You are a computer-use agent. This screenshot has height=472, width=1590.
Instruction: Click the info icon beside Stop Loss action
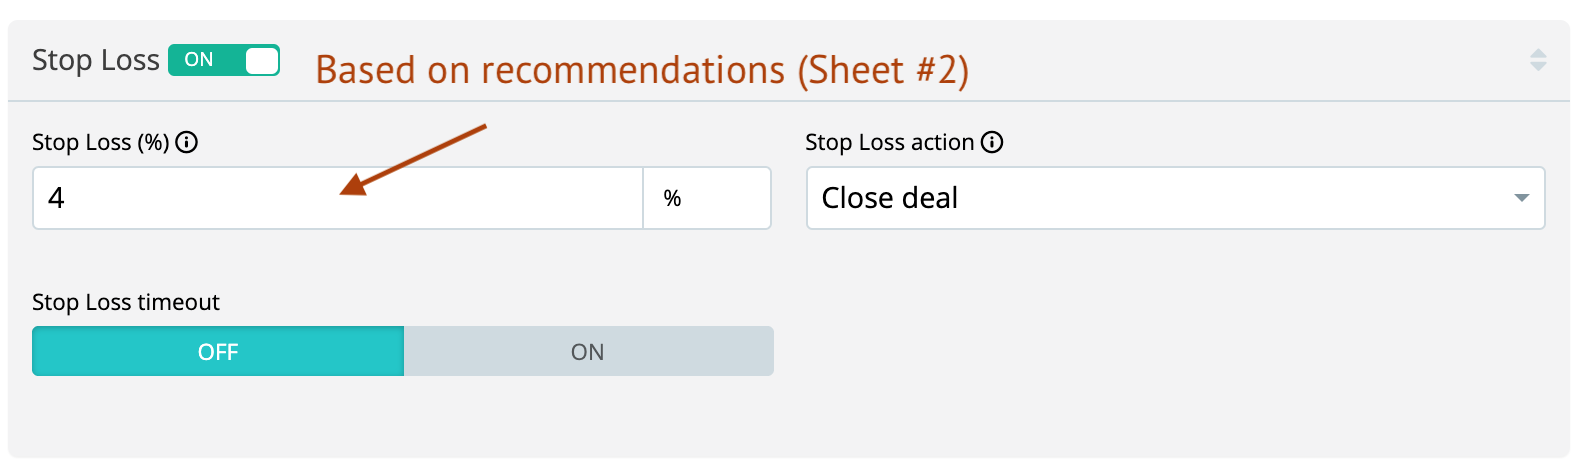pyautogui.click(x=992, y=143)
